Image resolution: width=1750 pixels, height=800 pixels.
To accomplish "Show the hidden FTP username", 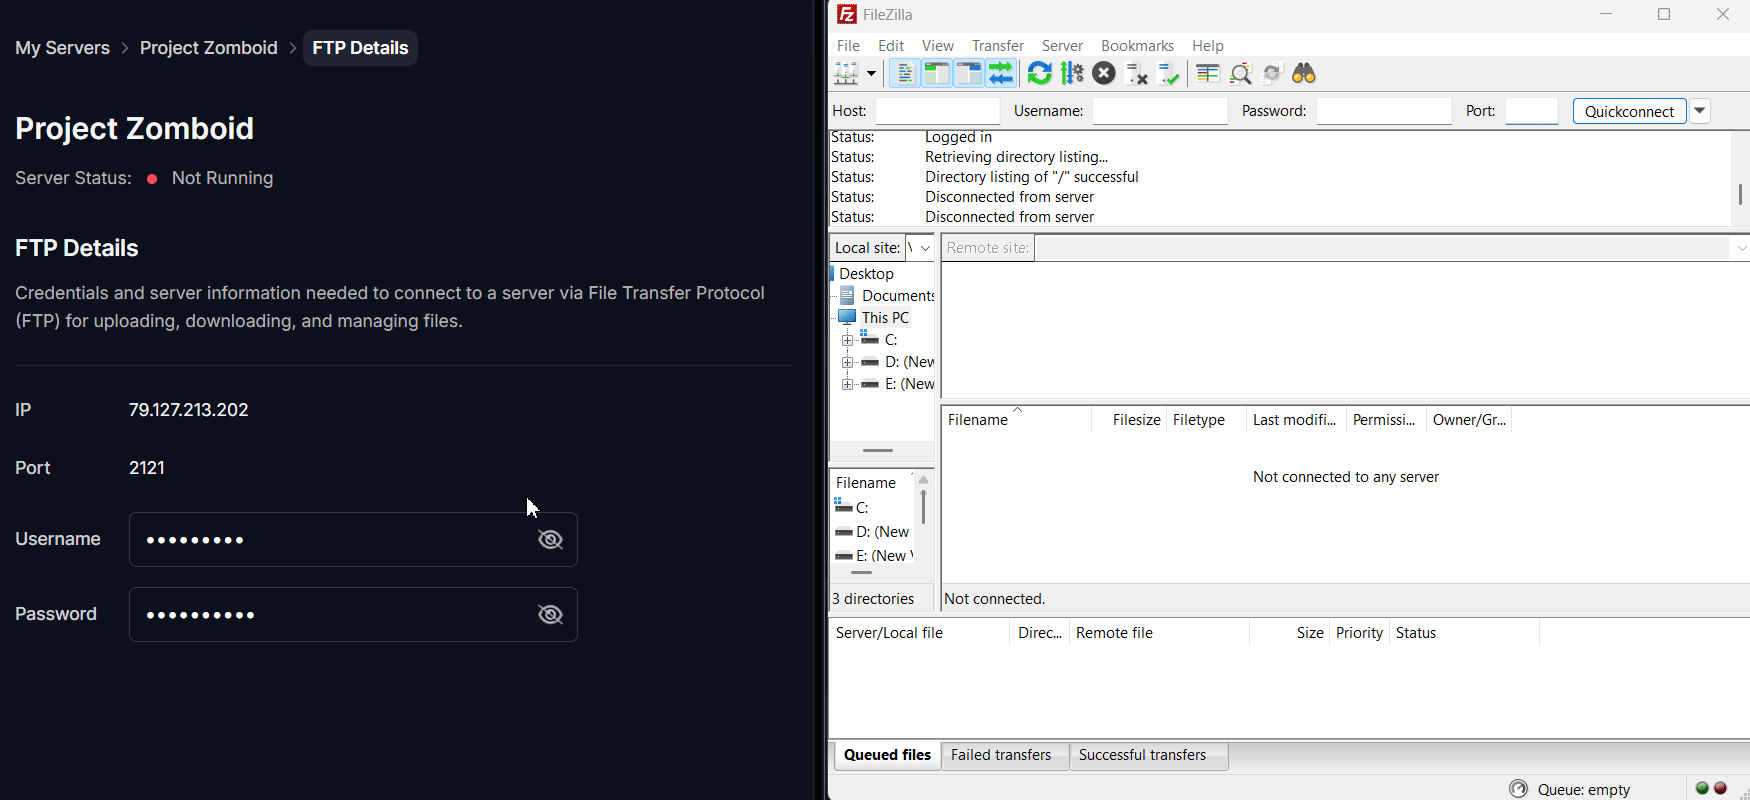I will click(x=550, y=540).
